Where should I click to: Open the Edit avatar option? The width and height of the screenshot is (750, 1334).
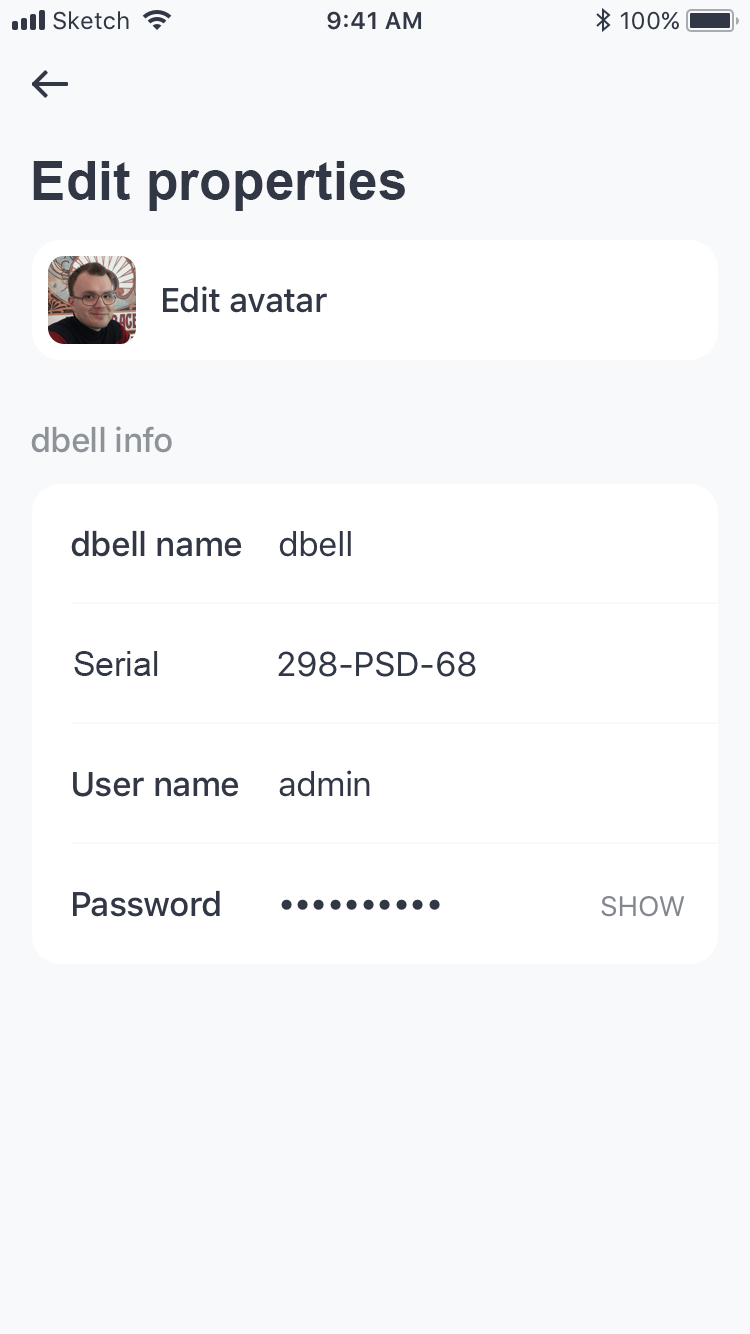pos(244,300)
